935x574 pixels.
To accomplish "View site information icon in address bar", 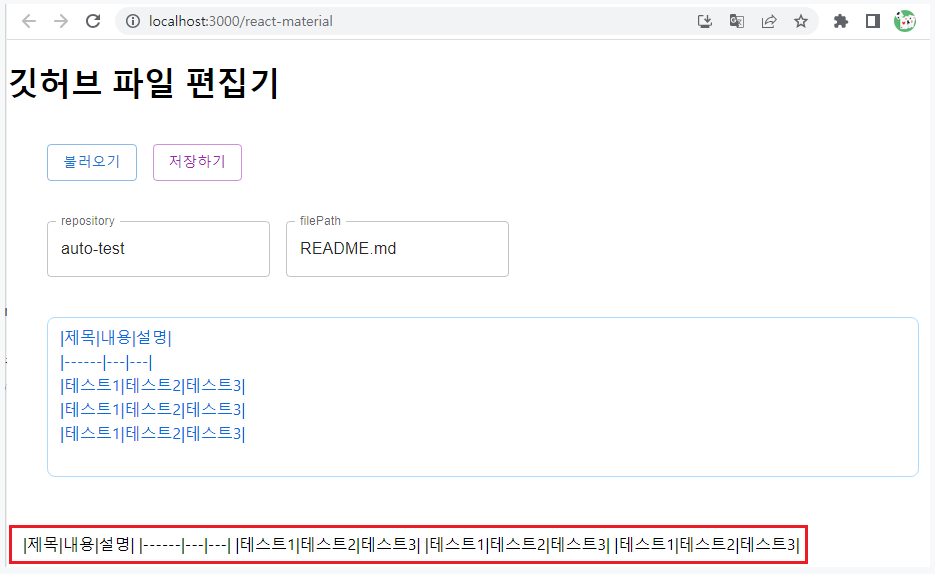I will coord(133,21).
